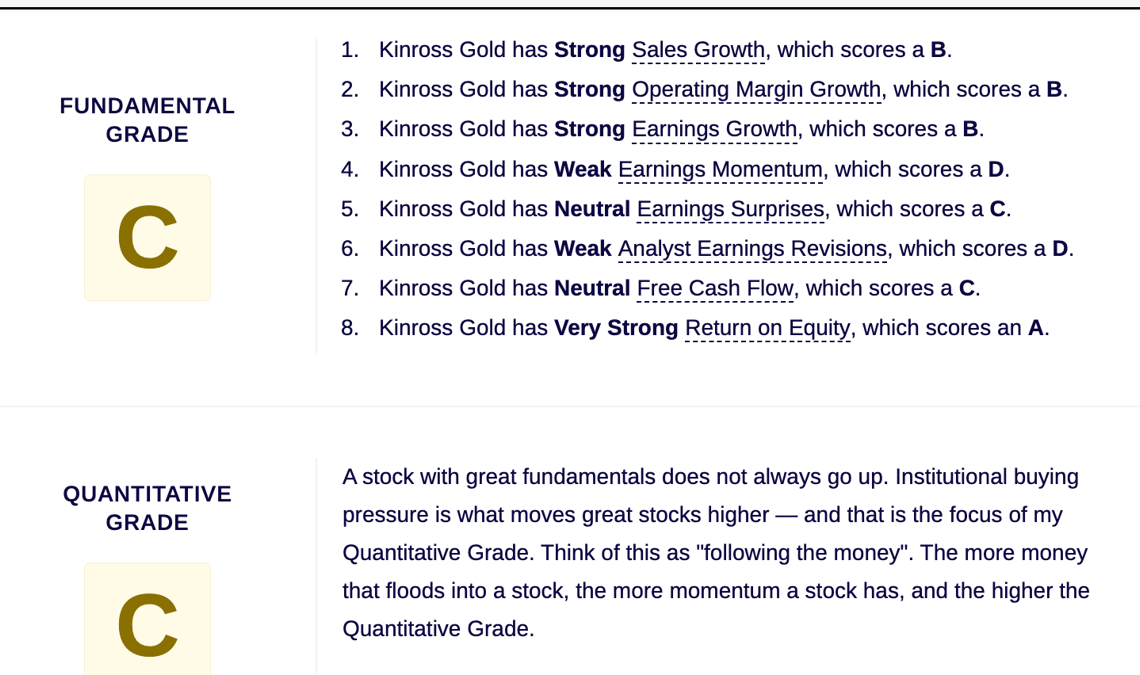Click the Very Strong rating text
Screen dimensions: 1140x675
click(616, 328)
